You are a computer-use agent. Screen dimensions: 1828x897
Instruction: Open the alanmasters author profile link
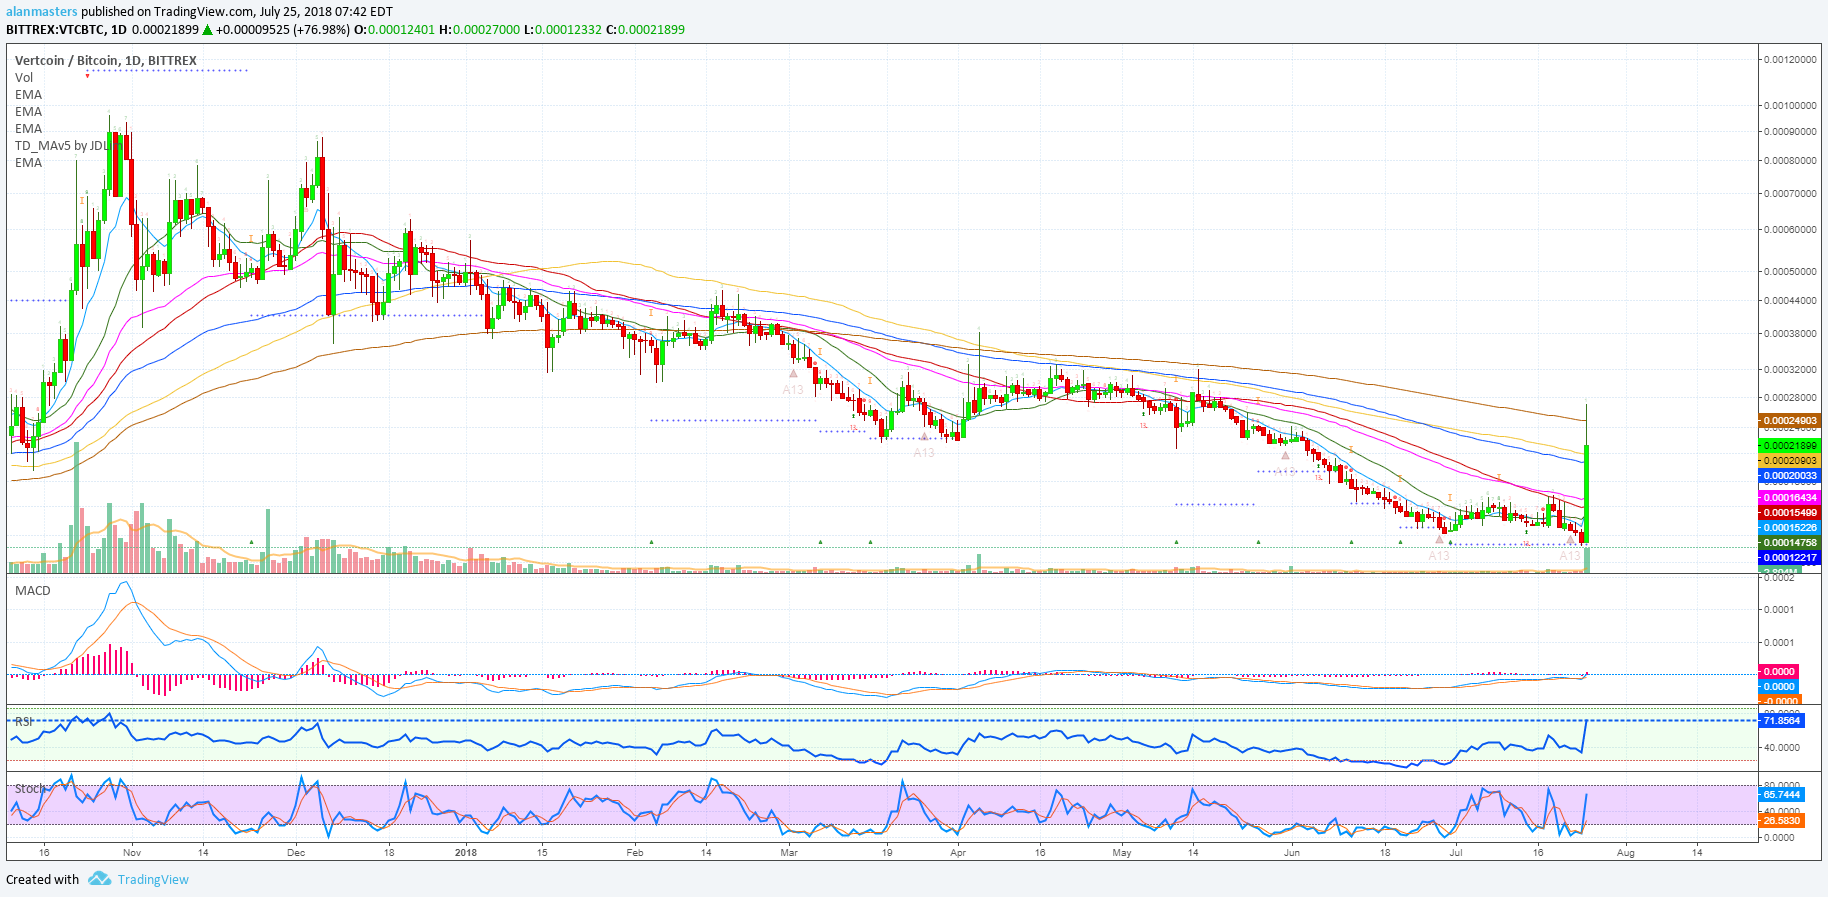click(x=42, y=12)
